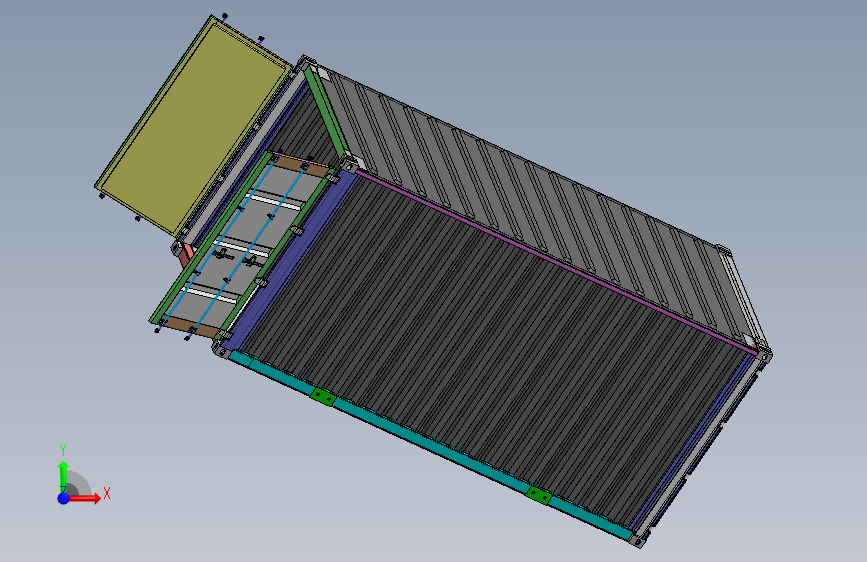Pick the green forklift bracket near container rear
867x562 pixels.
(539, 495)
